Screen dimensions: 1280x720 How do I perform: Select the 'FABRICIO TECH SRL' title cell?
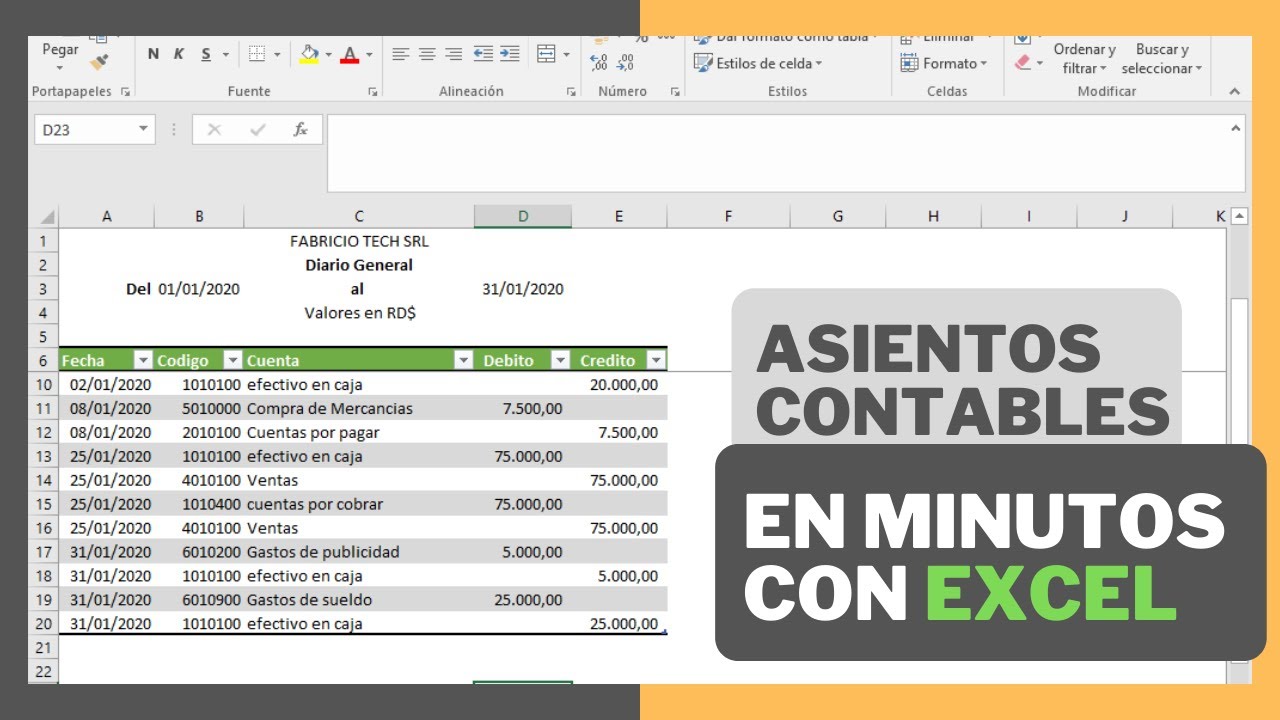[x=359, y=241]
